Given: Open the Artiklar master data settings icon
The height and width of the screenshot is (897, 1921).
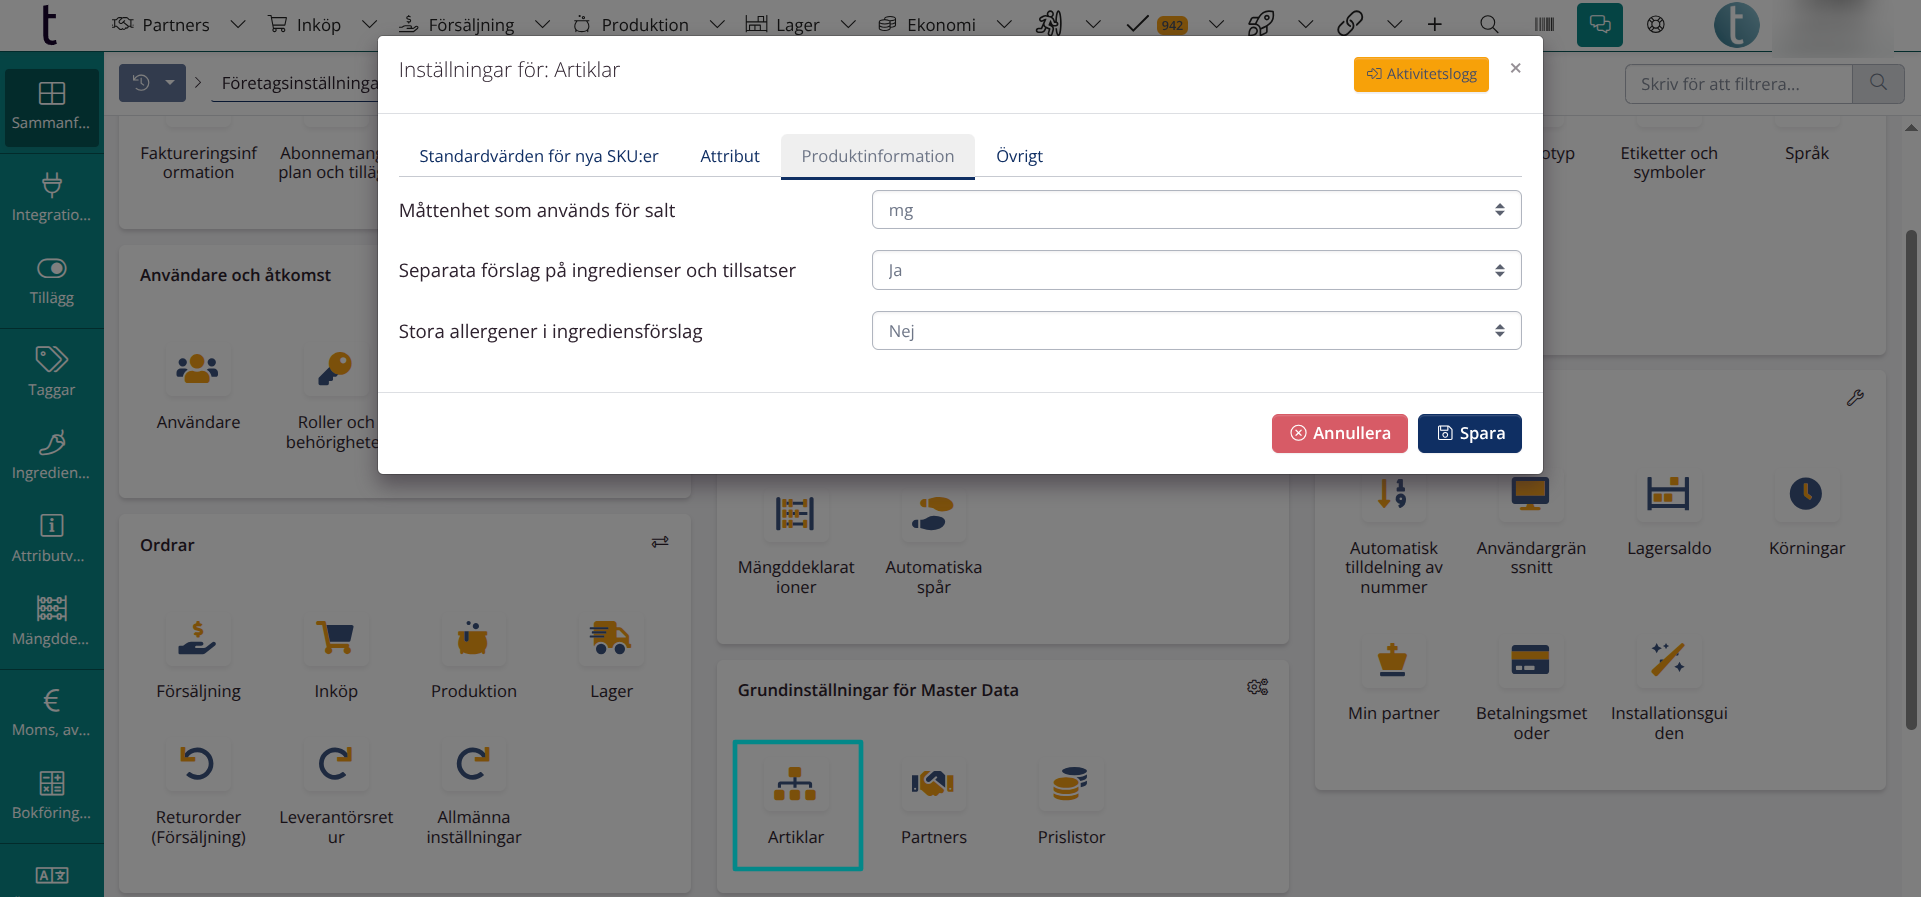Looking at the screenshot, I should point(796,785).
